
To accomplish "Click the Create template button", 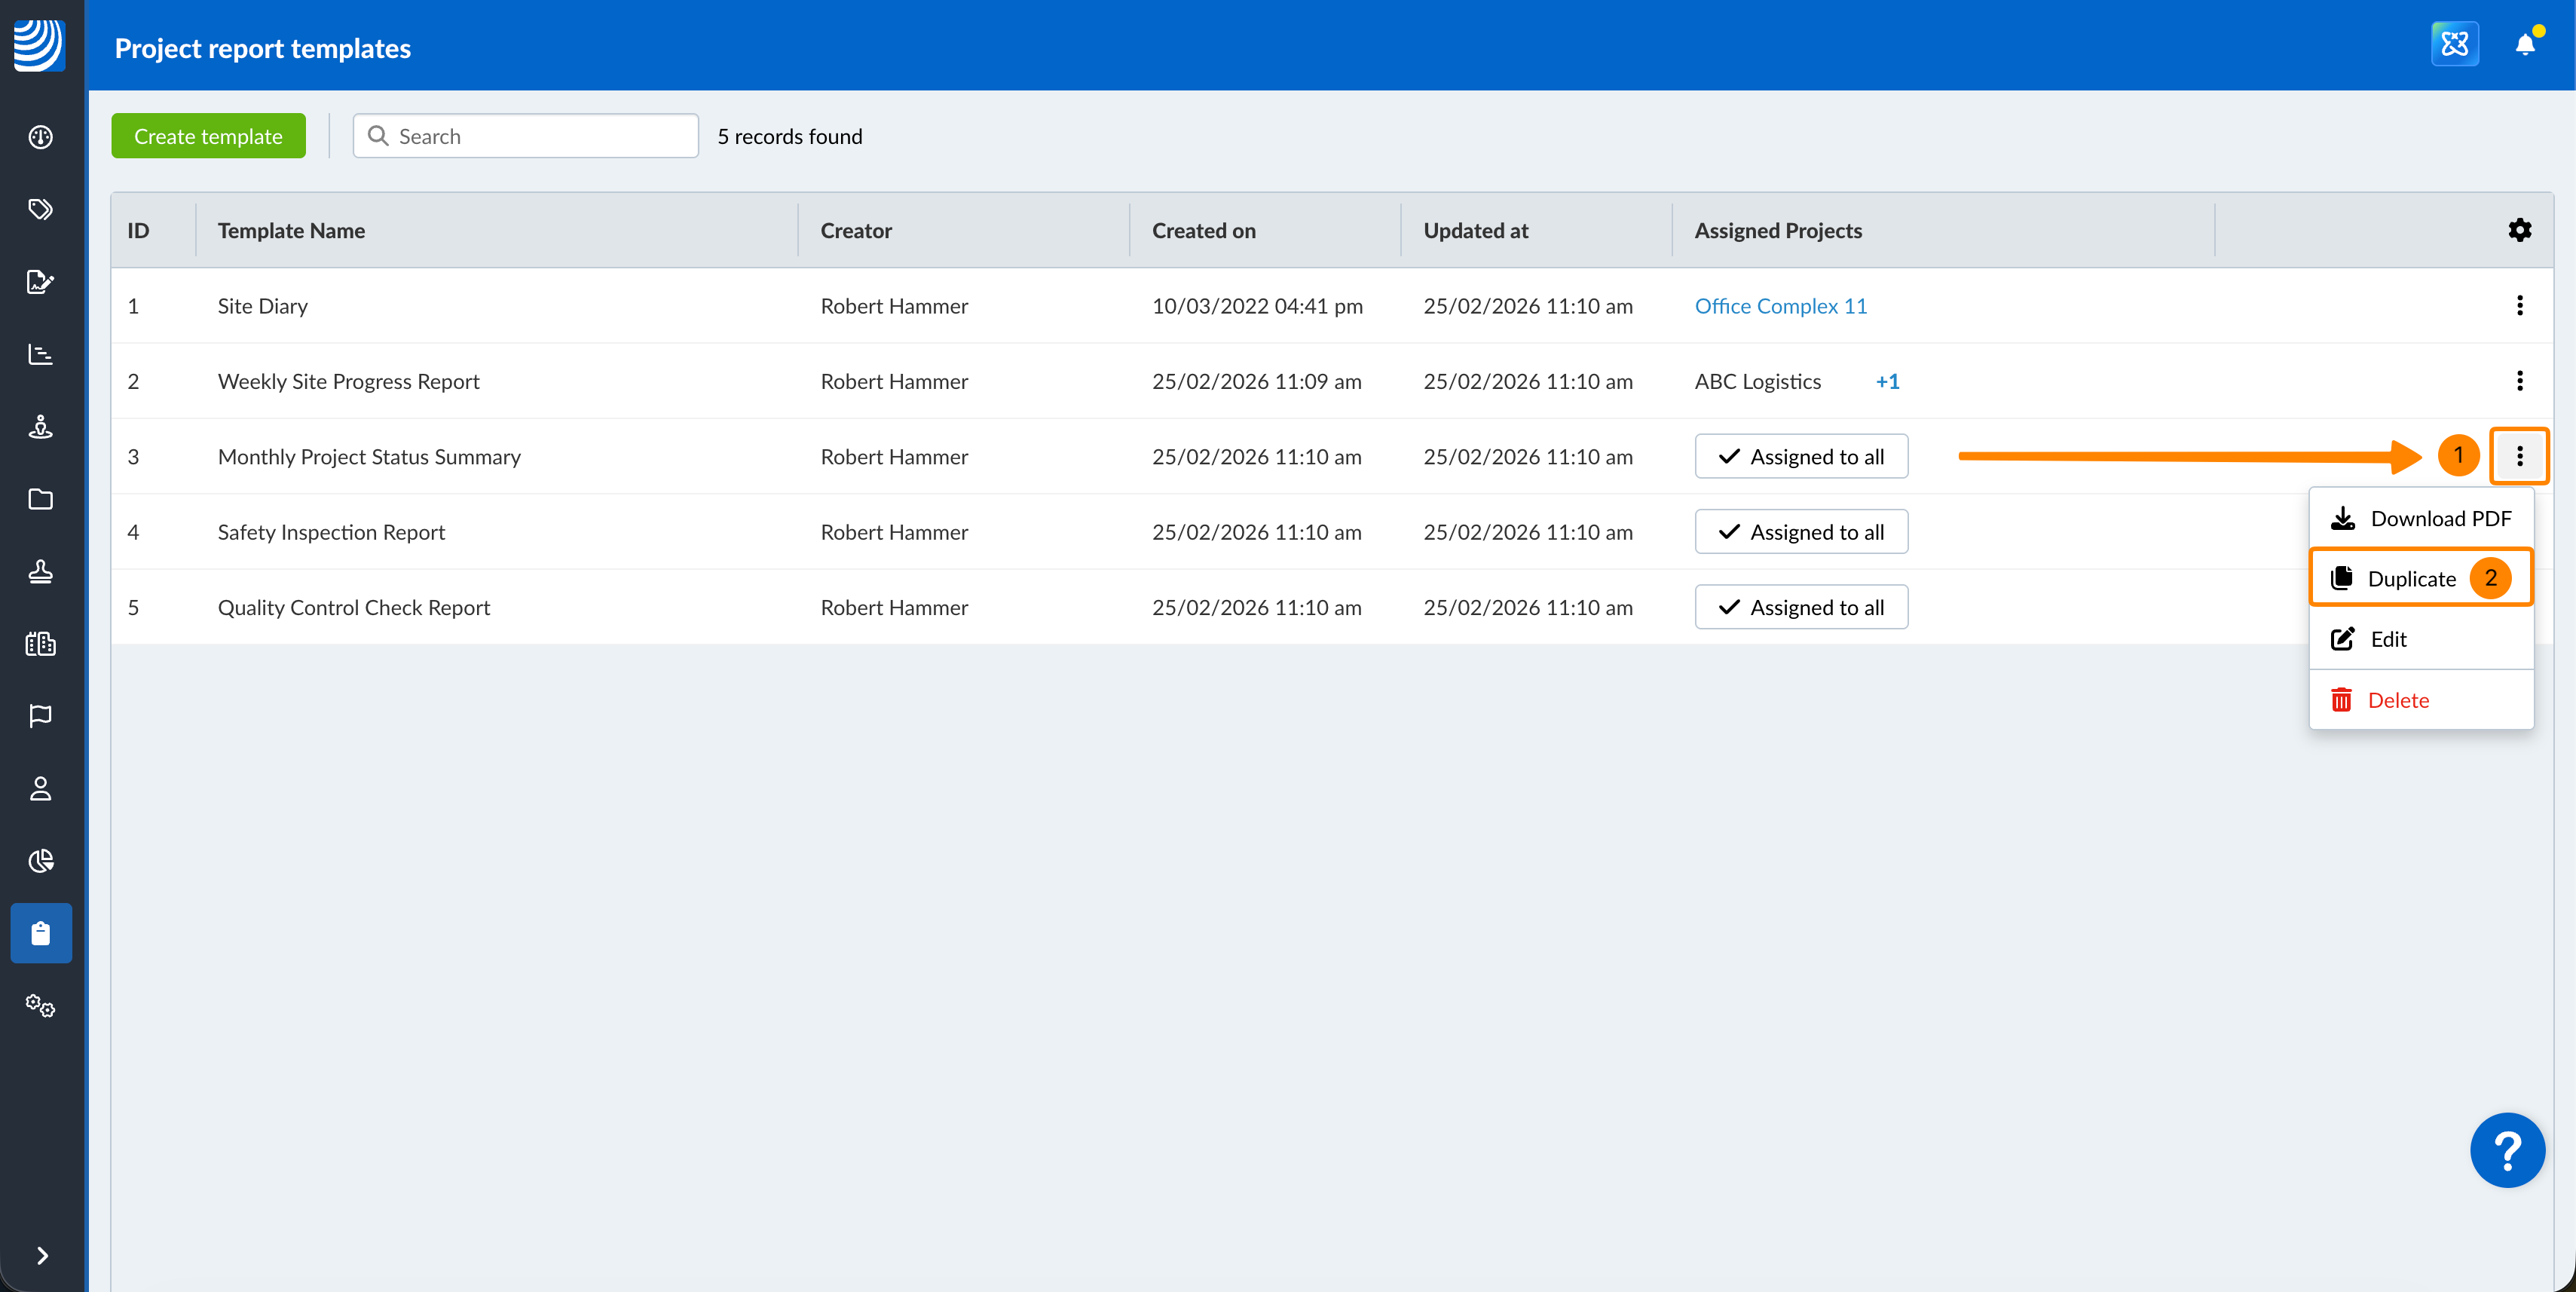I will (x=208, y=136).
